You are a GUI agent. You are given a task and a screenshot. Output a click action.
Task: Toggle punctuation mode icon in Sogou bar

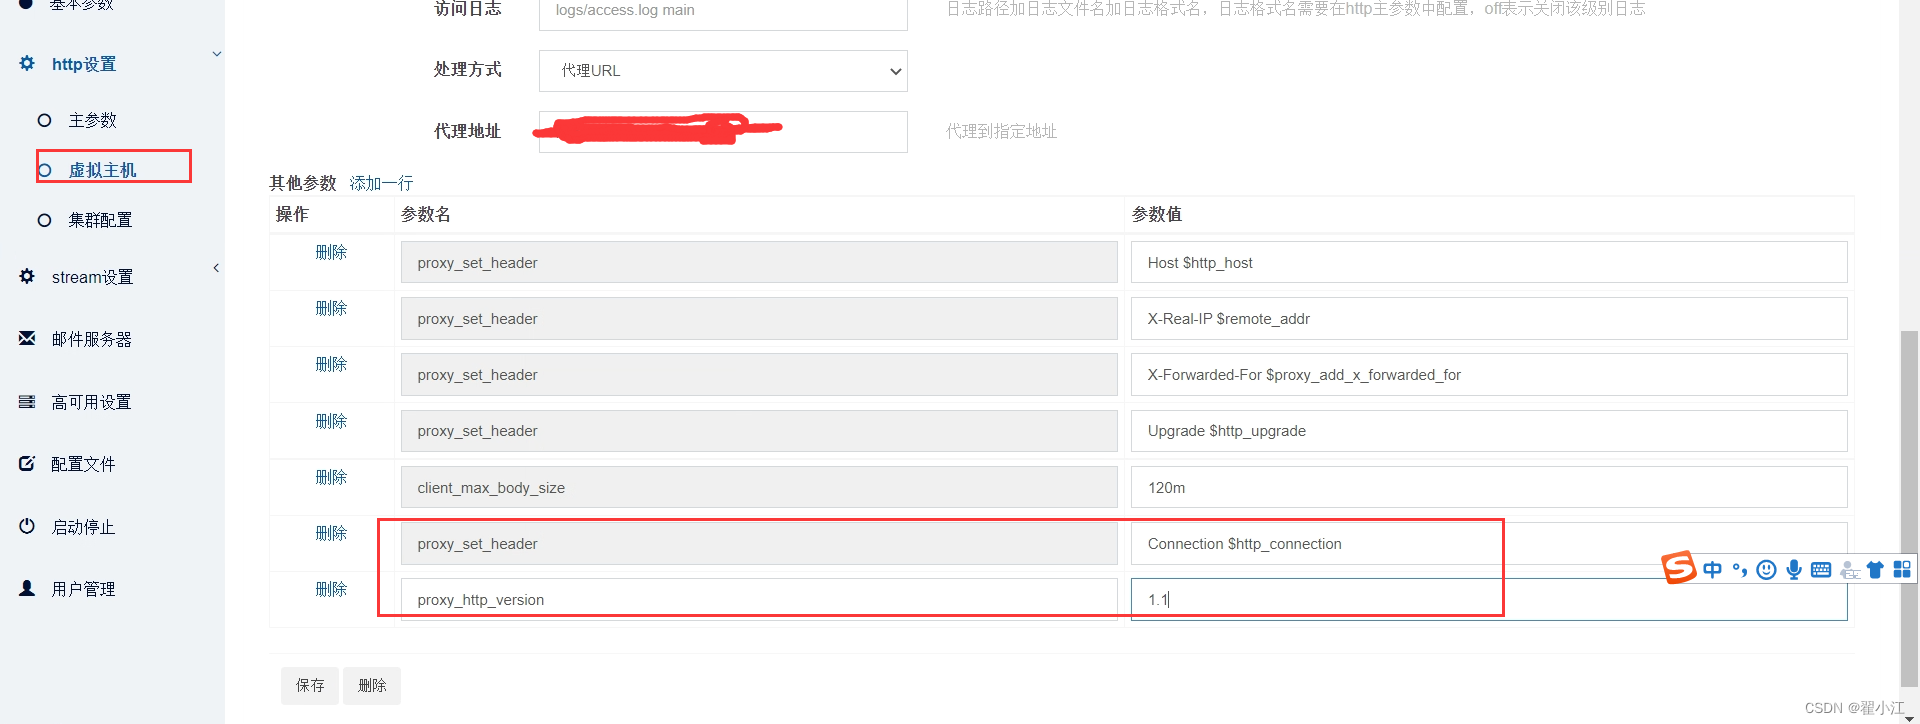point(1740,570)
